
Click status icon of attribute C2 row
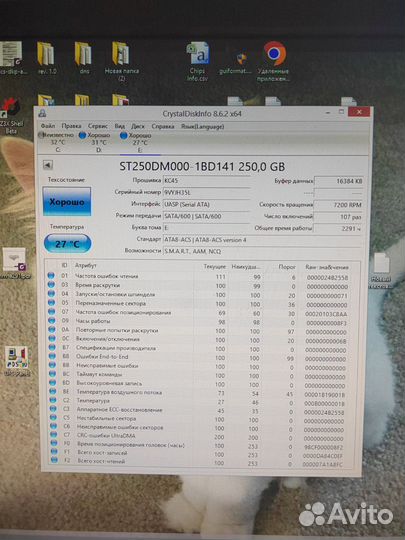click(x=53, y=400)
